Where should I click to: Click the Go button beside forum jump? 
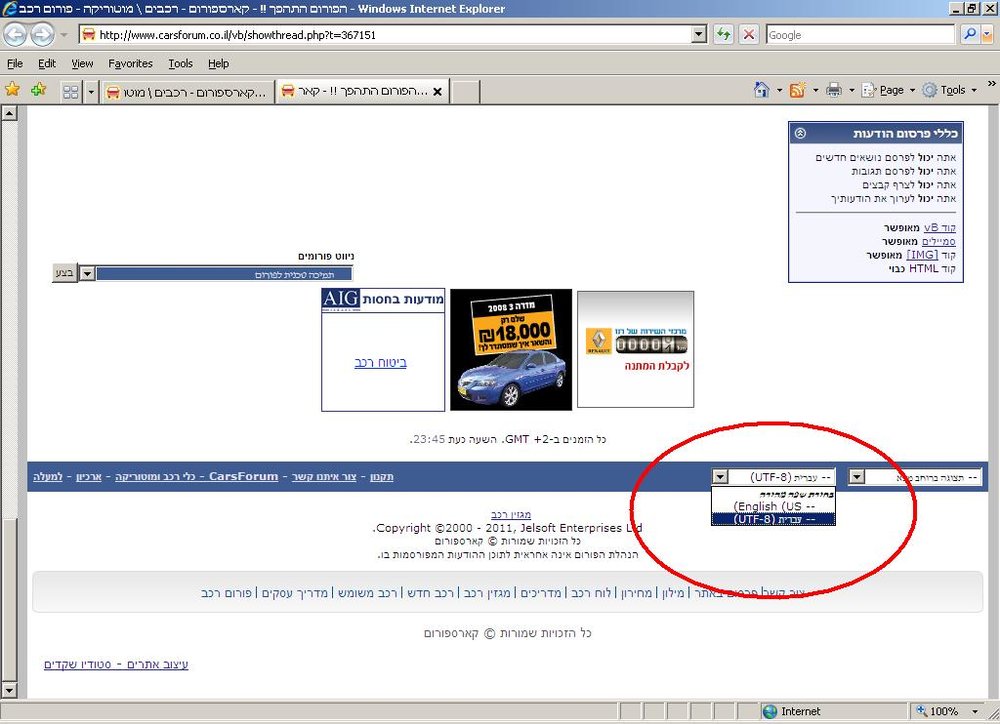[64, 273]
